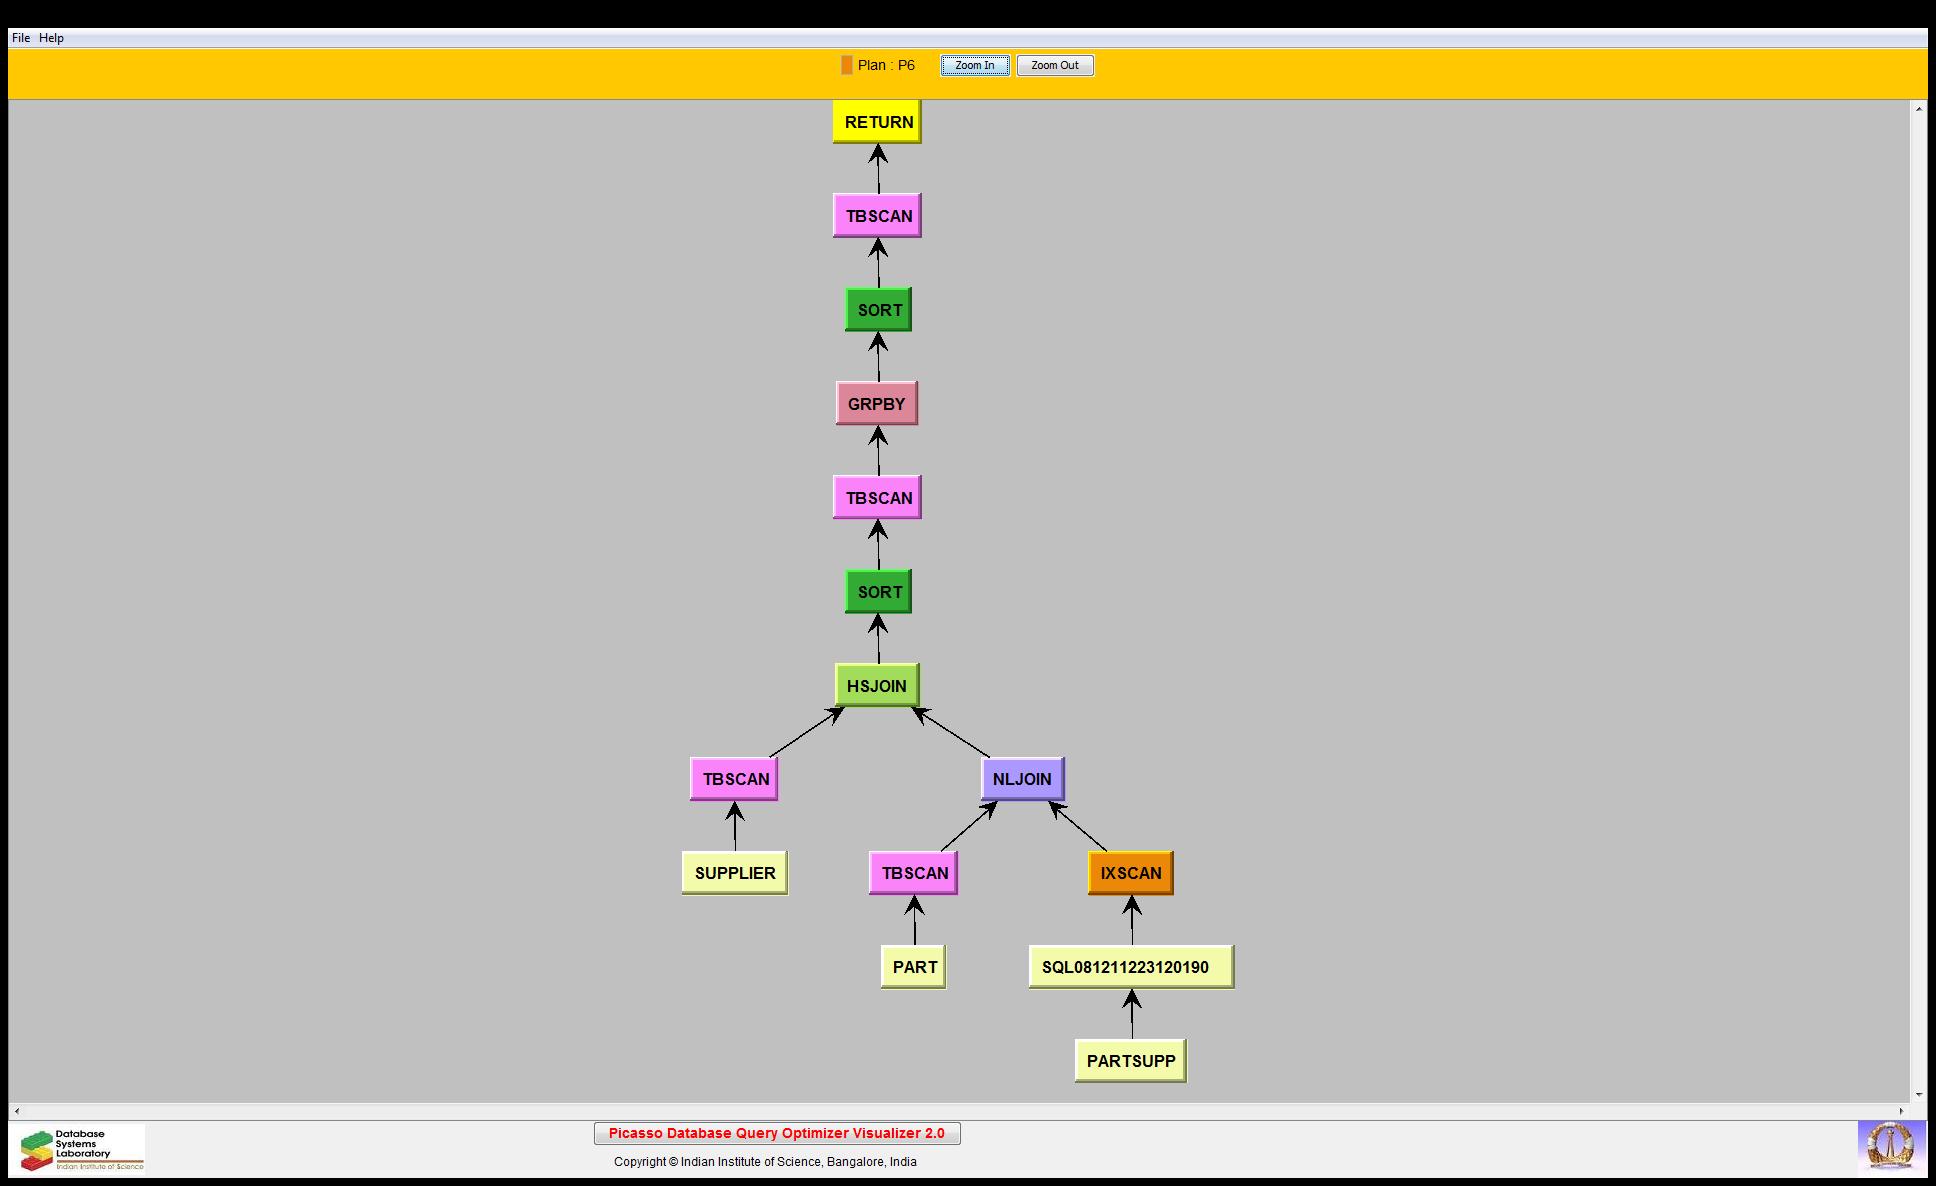Click the Indian Institute of Science emblem

1891,1146
